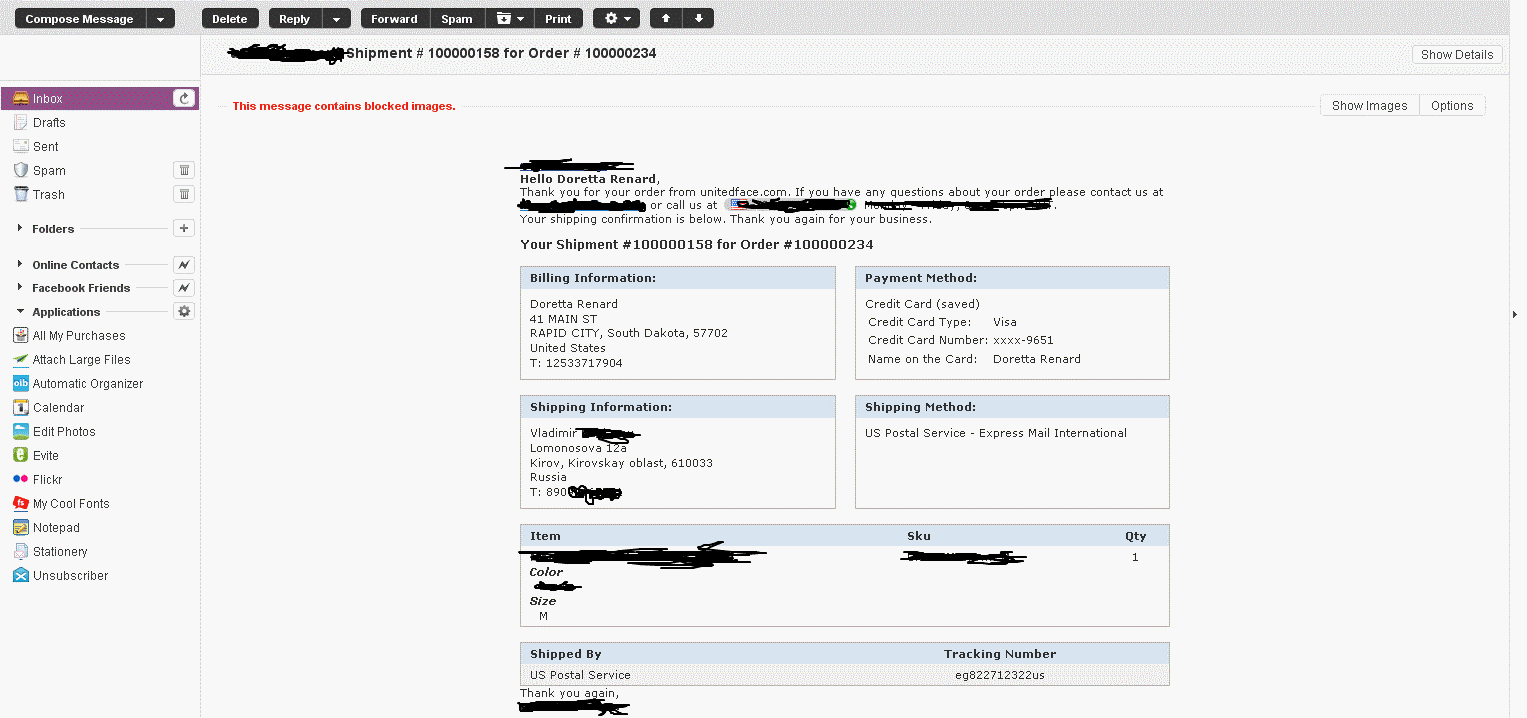Delete the current message
The width and height of the screenshot is (1527, 718).
pos(230,18)
